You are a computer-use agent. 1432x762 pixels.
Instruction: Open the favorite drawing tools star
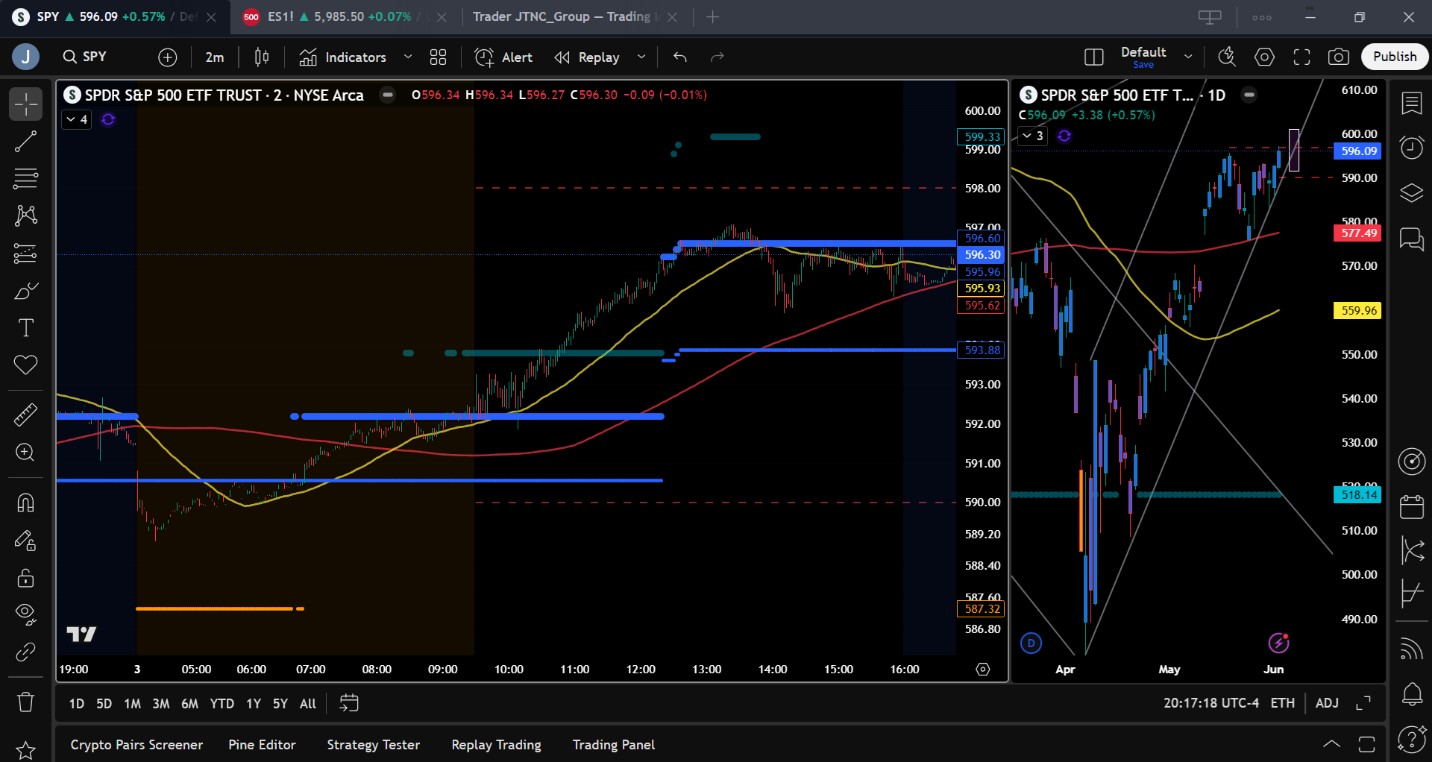[x=26, y=749]
